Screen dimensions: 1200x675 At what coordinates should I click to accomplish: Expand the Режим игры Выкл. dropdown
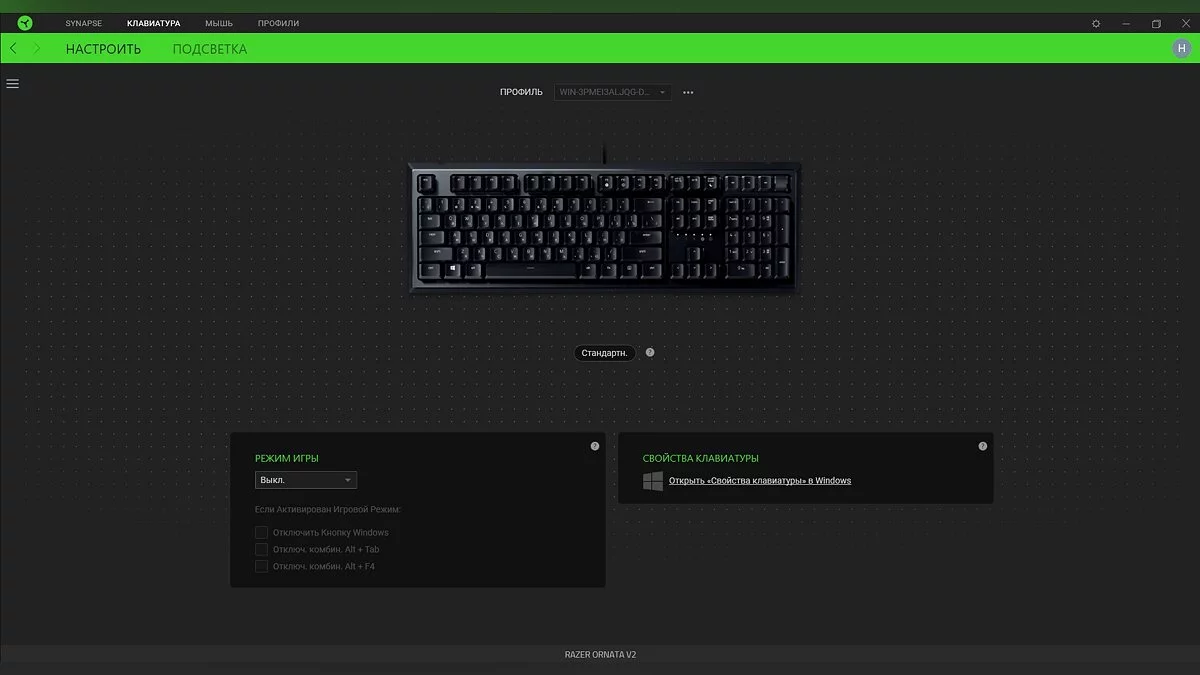(306, 480)
